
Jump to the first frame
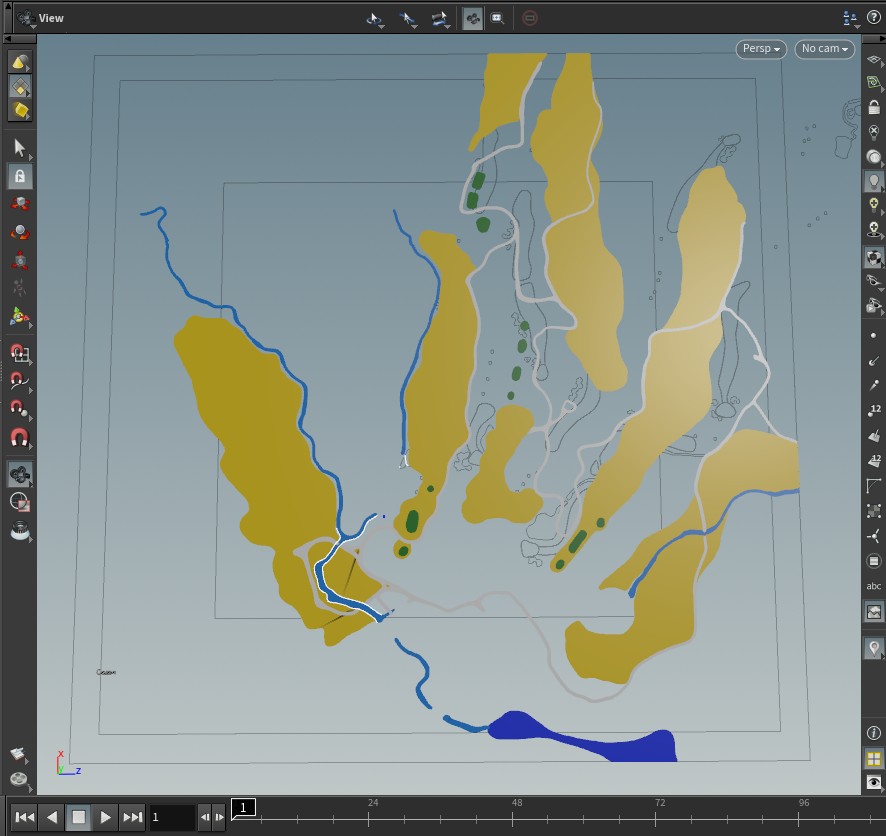pos(24,817)
